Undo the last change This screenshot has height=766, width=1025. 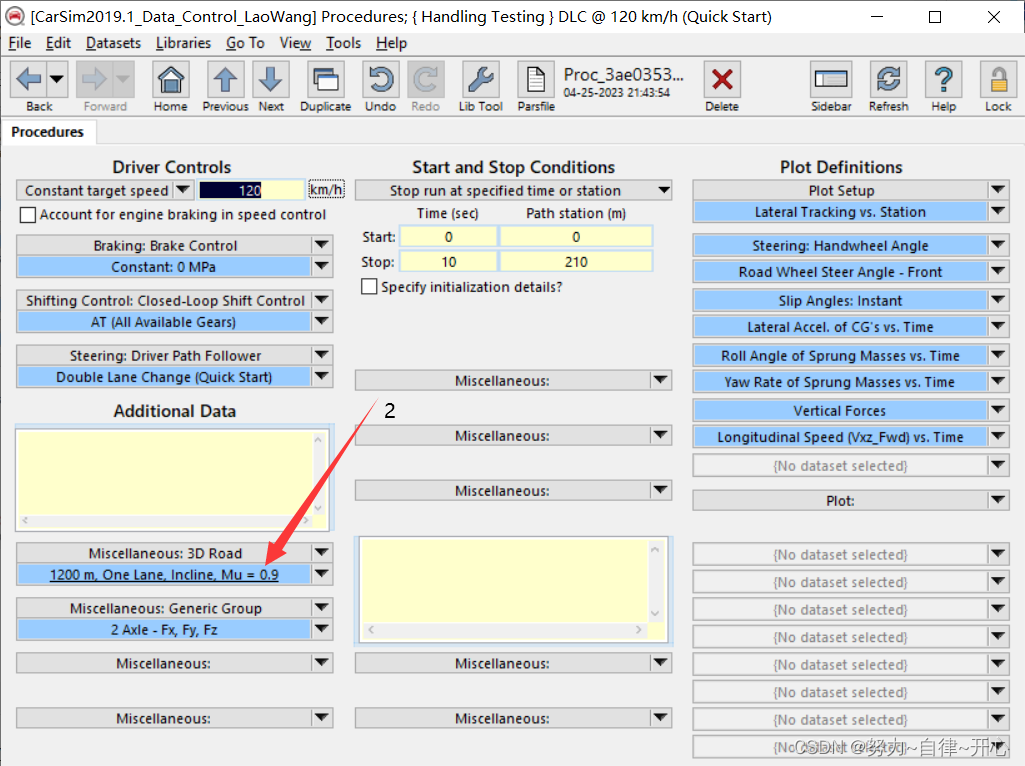point(380,80)
